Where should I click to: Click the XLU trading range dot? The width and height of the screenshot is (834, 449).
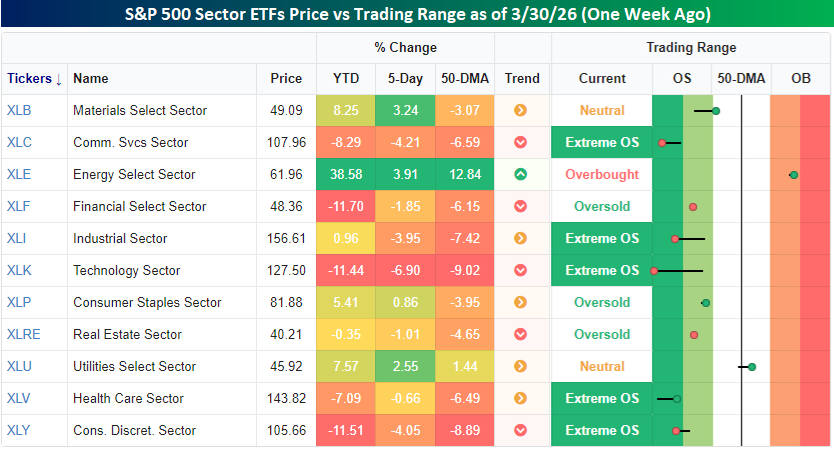coord(752,366)
